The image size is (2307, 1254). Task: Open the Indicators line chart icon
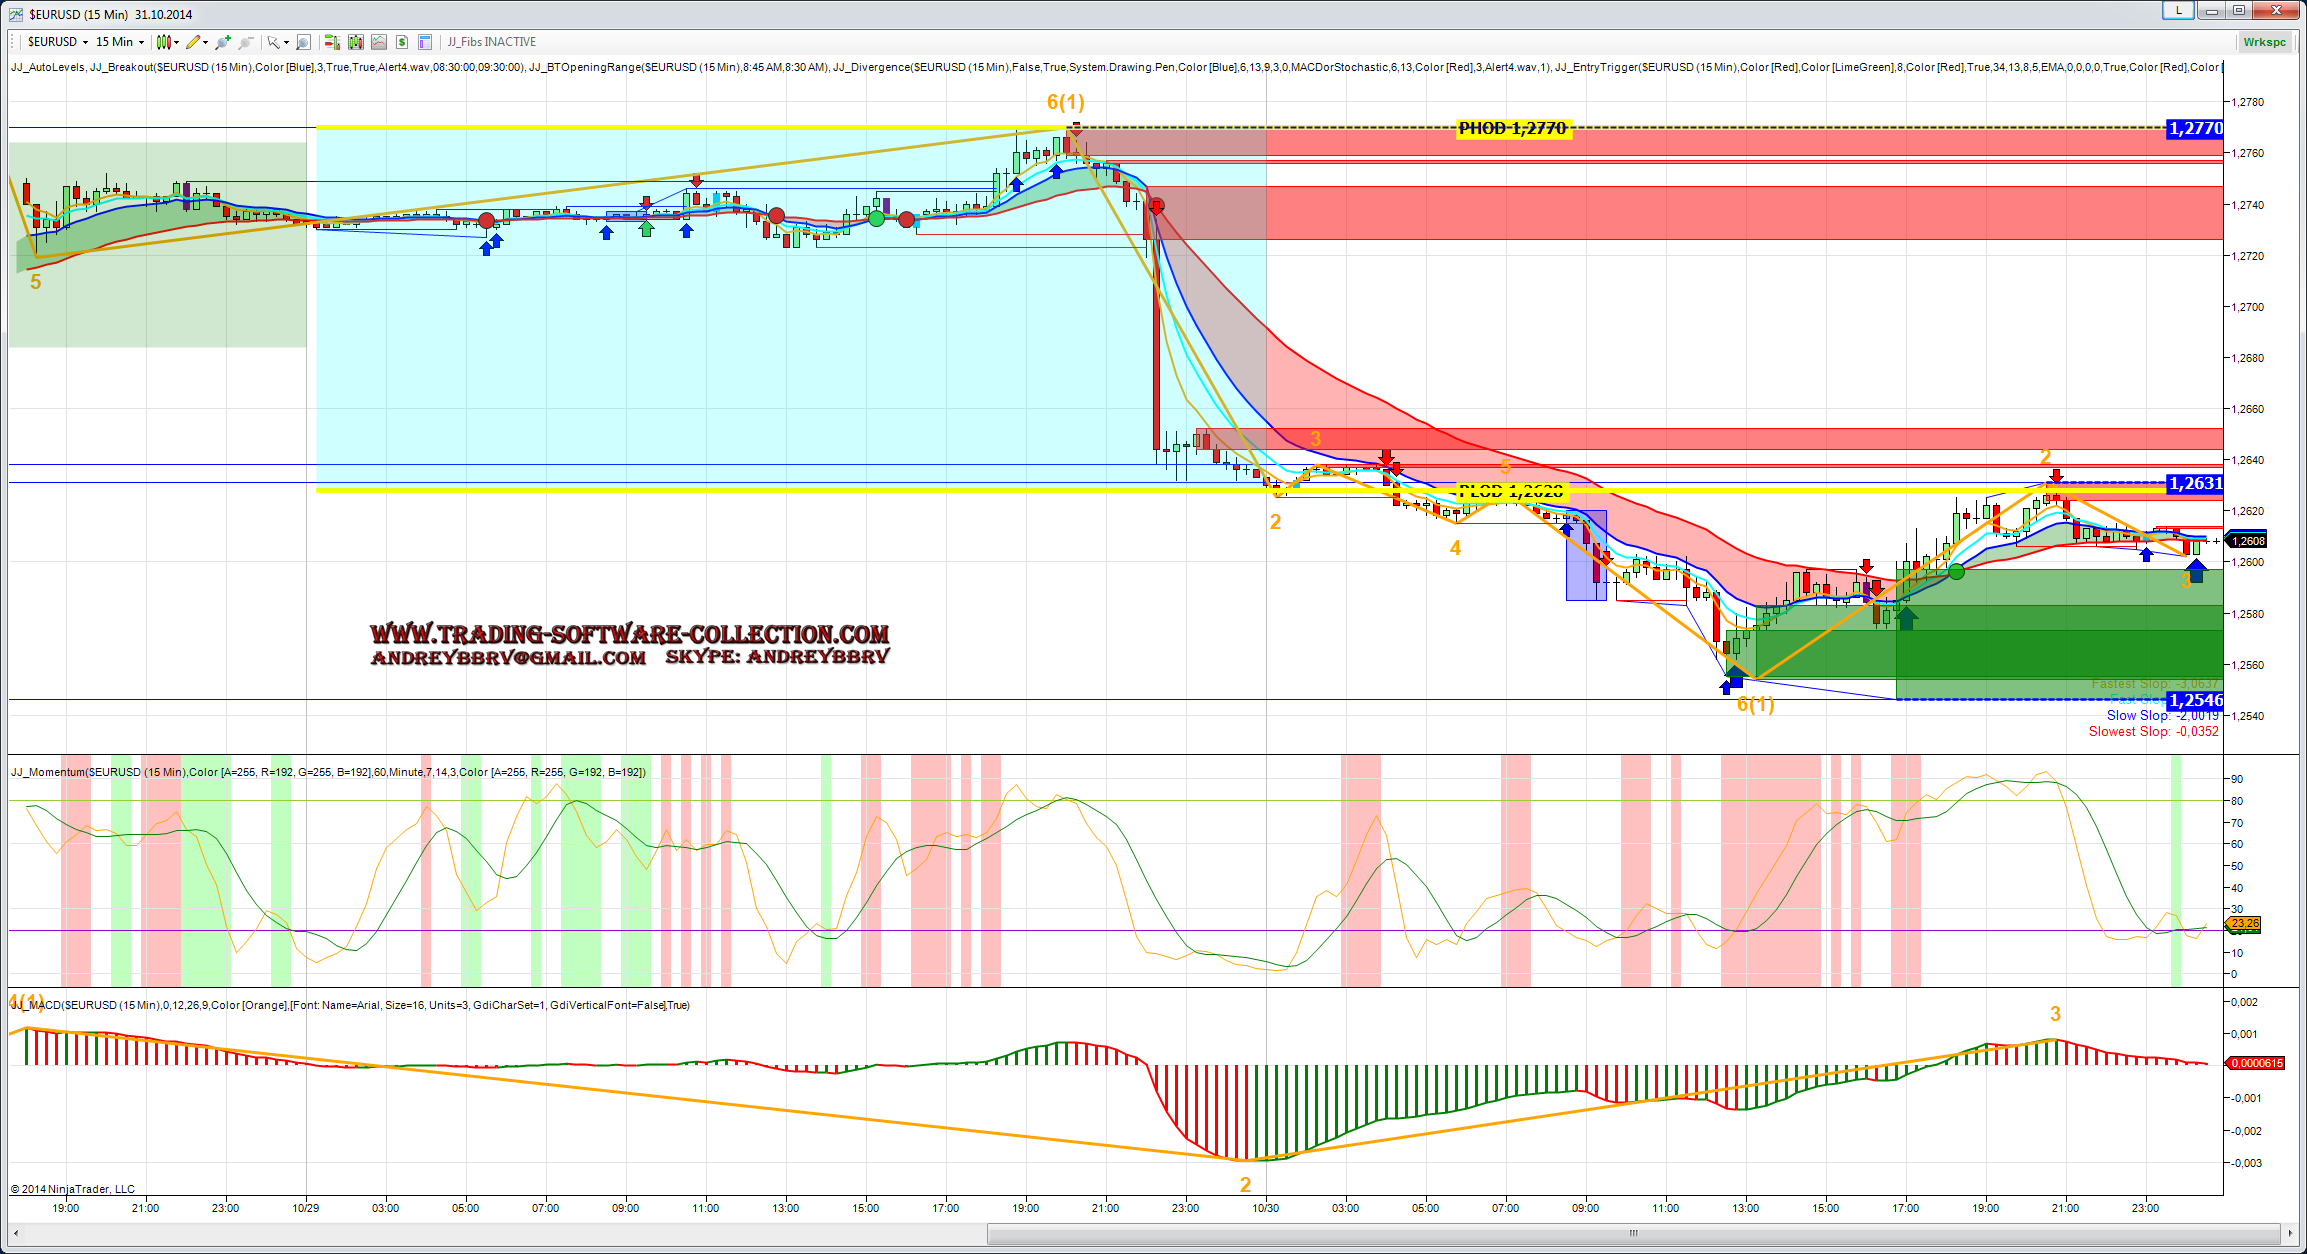click(x=379, y=42)
